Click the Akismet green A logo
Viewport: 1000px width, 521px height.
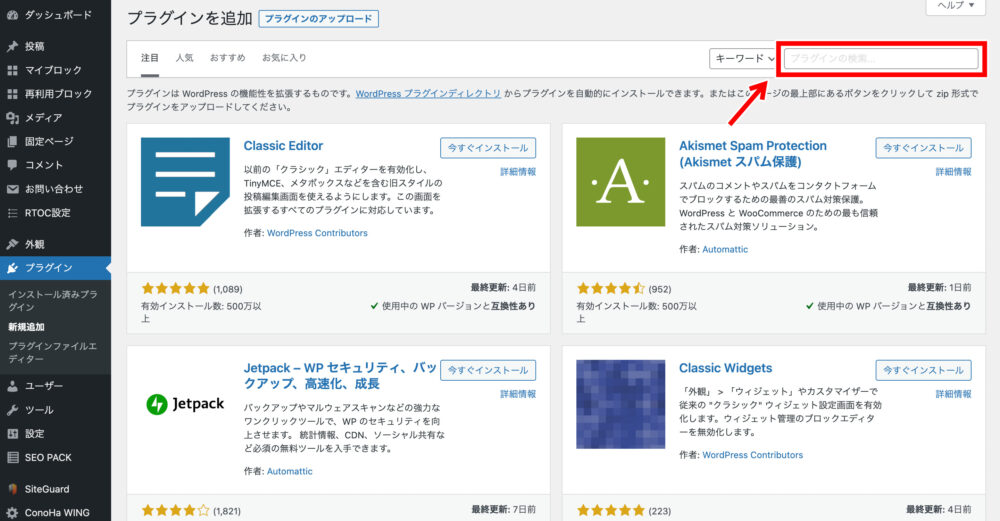tap(621, 182)
